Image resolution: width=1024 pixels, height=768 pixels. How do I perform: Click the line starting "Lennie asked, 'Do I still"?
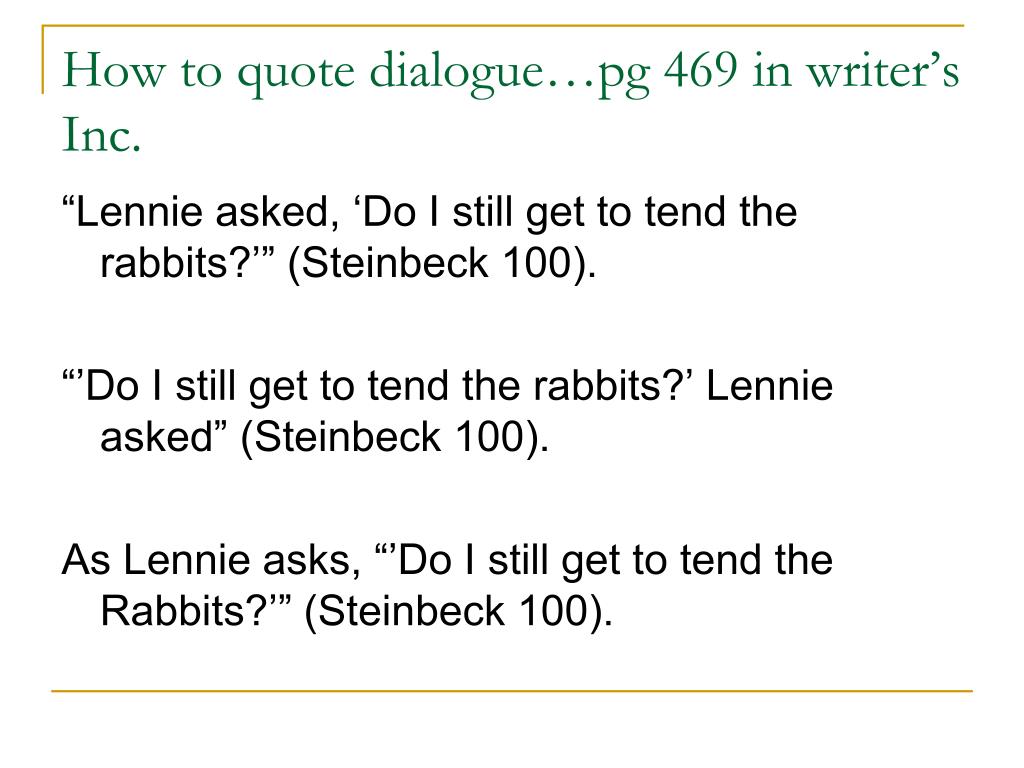[x=429, y=212]
